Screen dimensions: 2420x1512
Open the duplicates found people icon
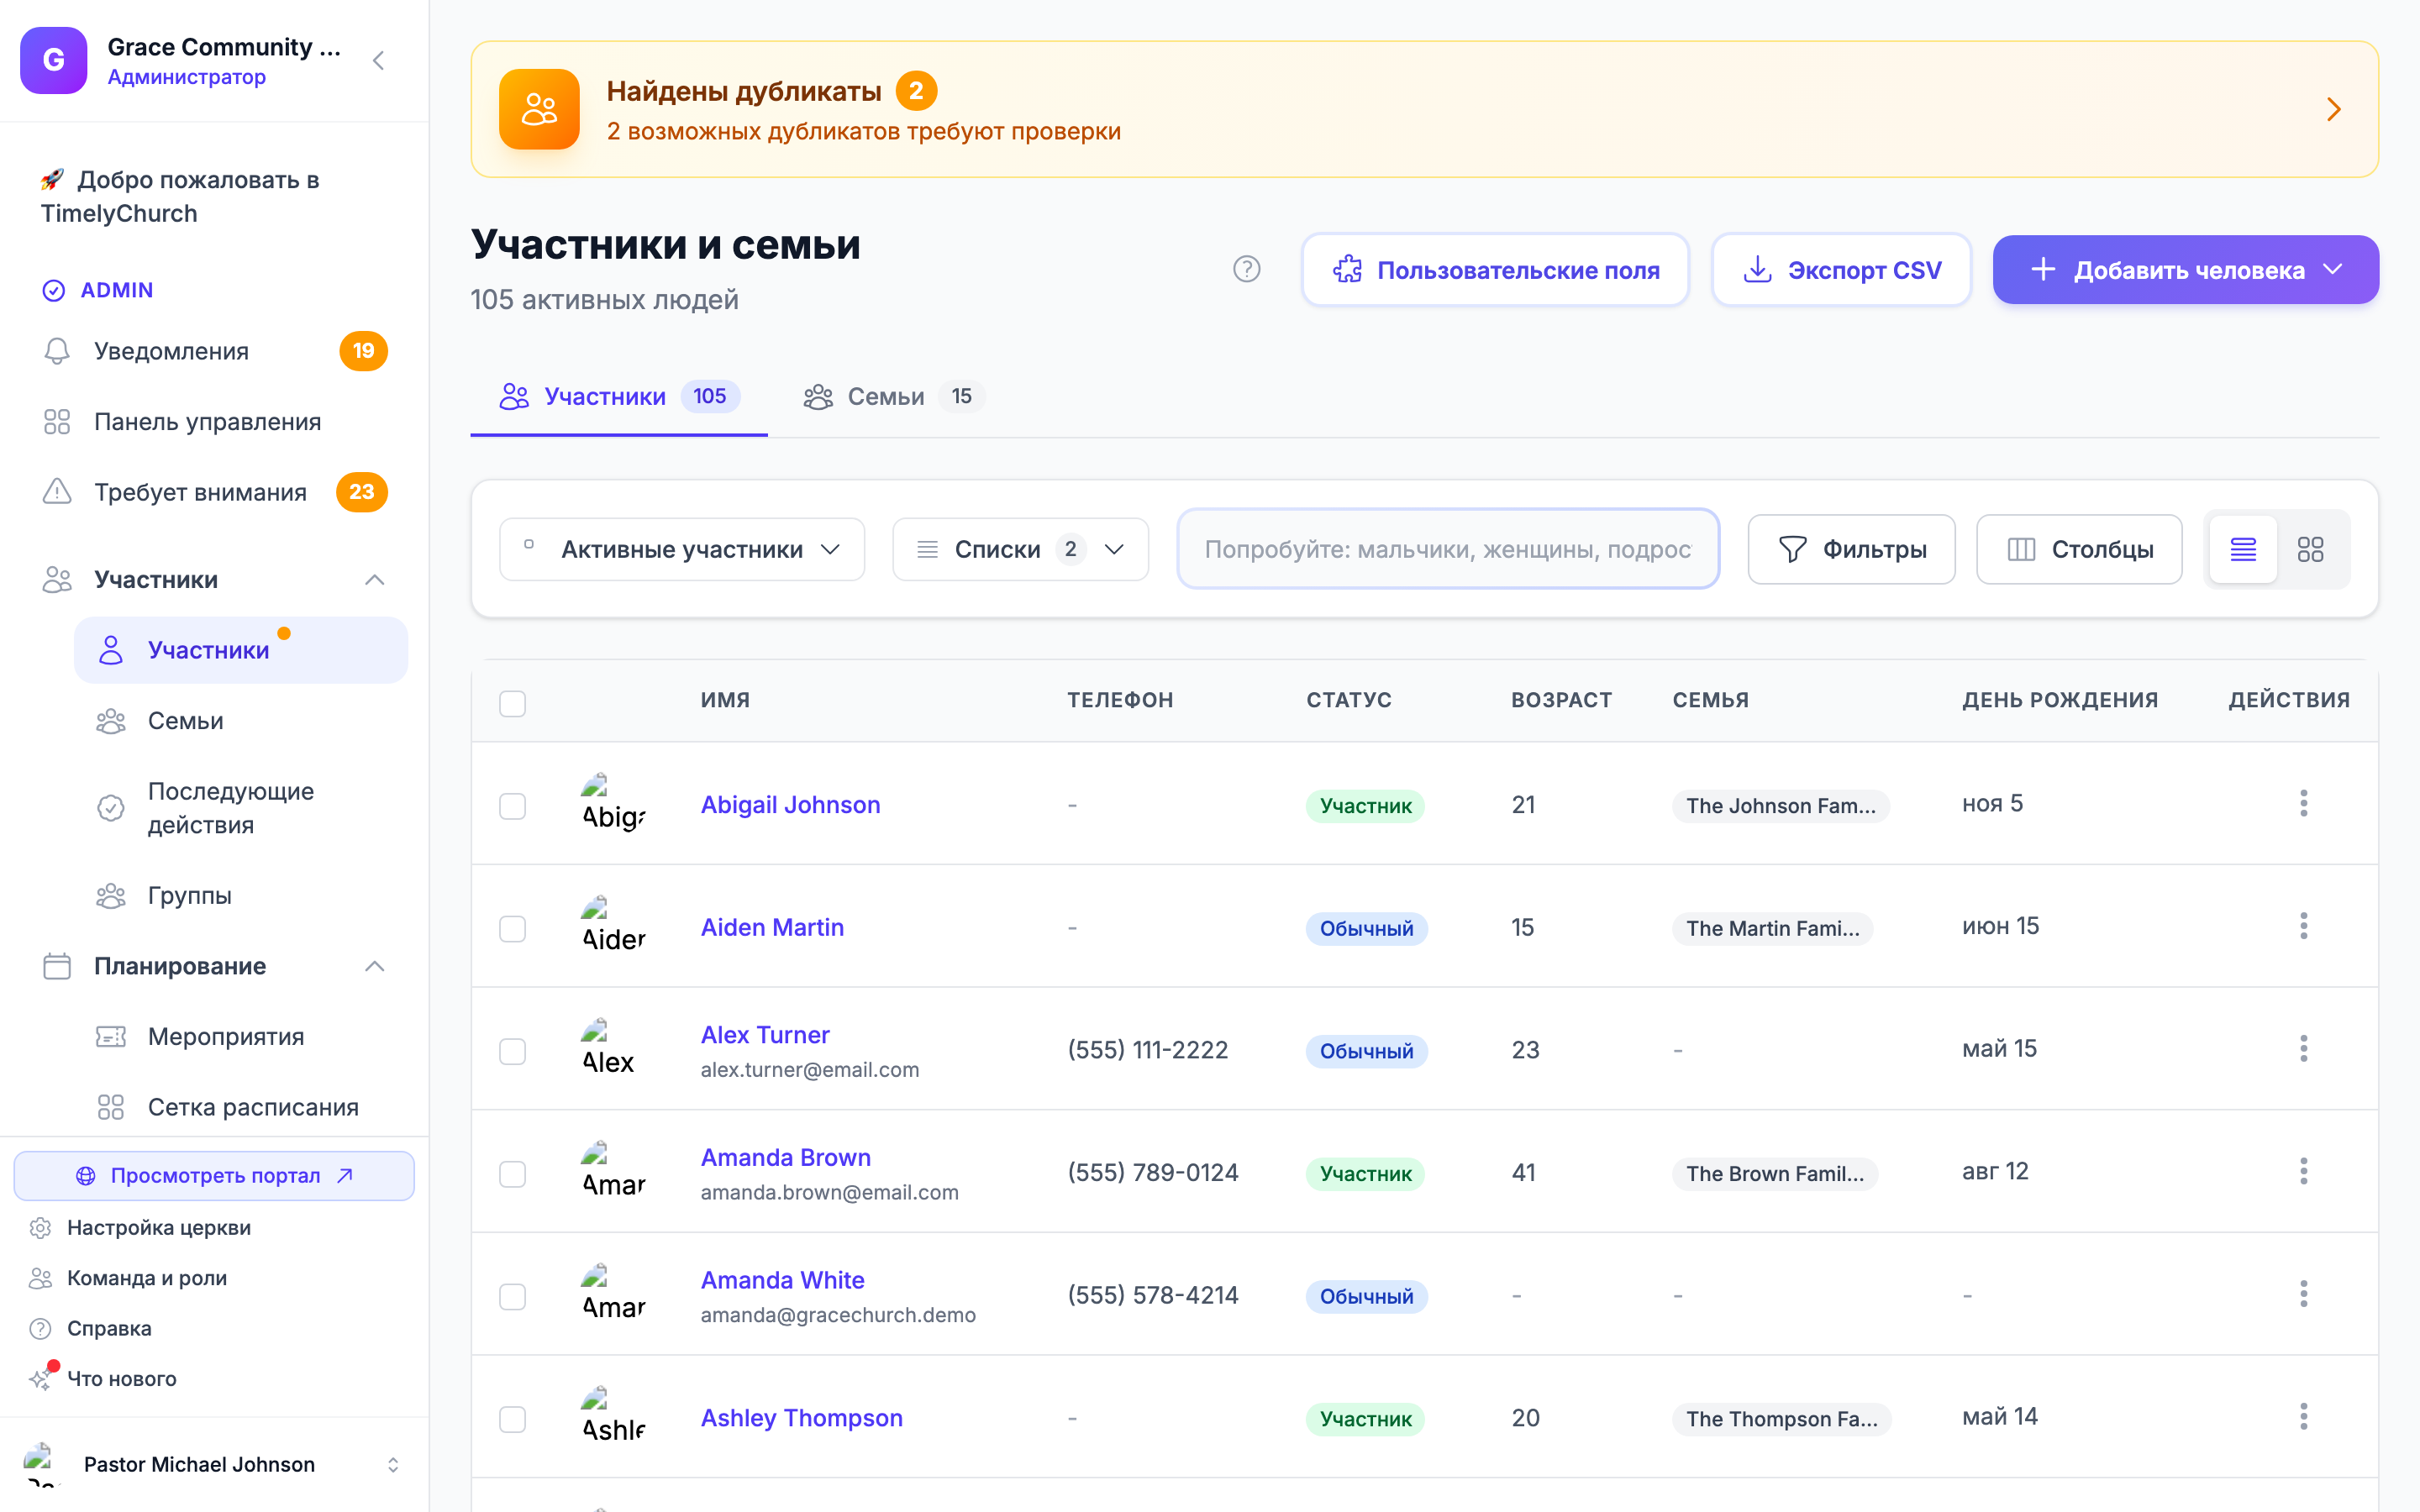pyautogui.click(x=539, y=109)
